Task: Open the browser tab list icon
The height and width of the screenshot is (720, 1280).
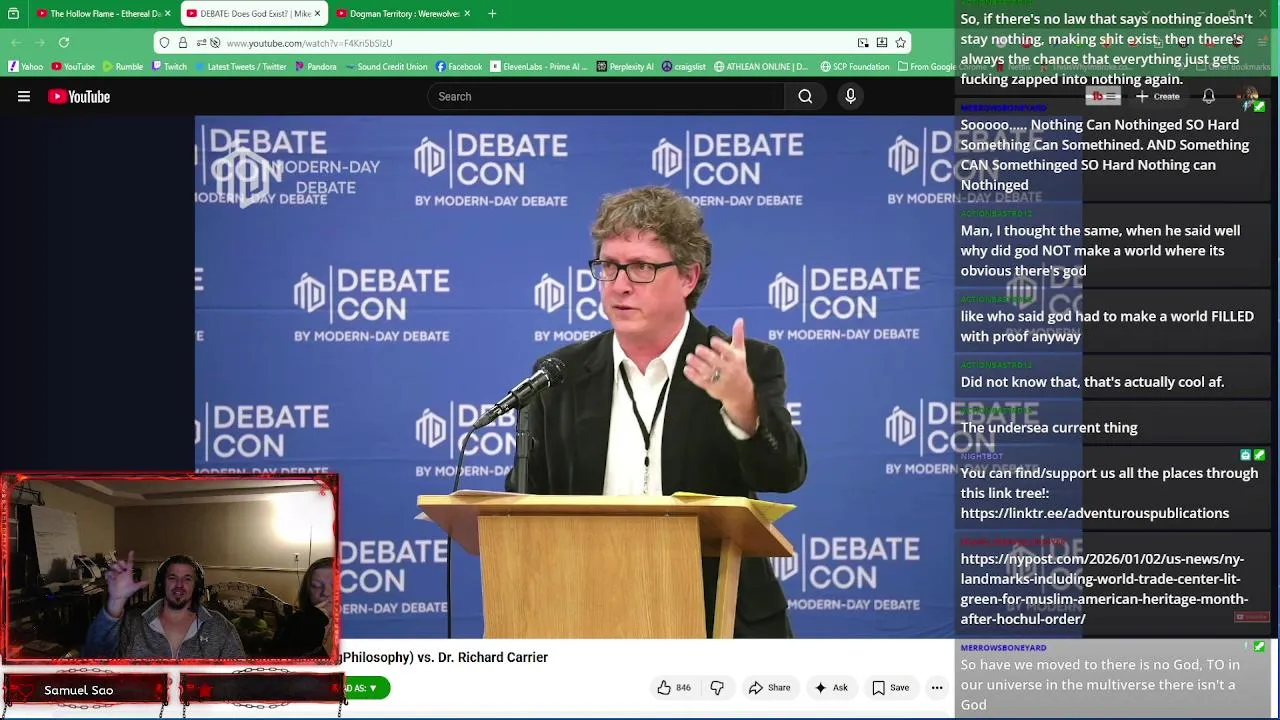Action: coord(13,14)
